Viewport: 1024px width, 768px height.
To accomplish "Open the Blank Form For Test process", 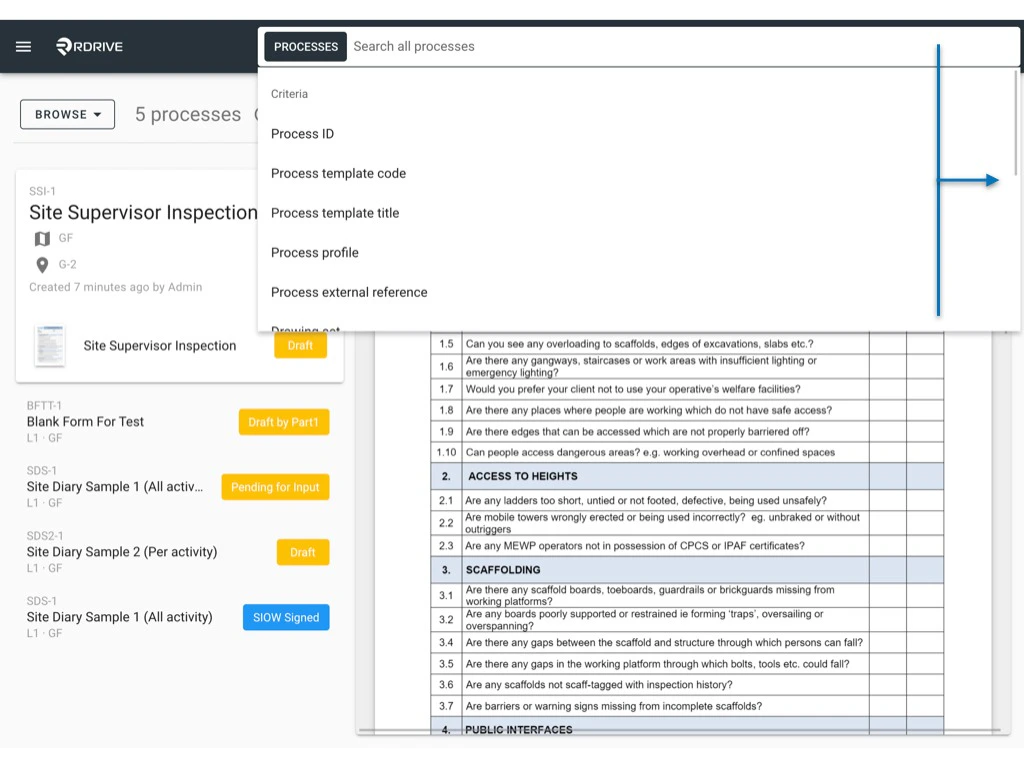I will [85, 421].
